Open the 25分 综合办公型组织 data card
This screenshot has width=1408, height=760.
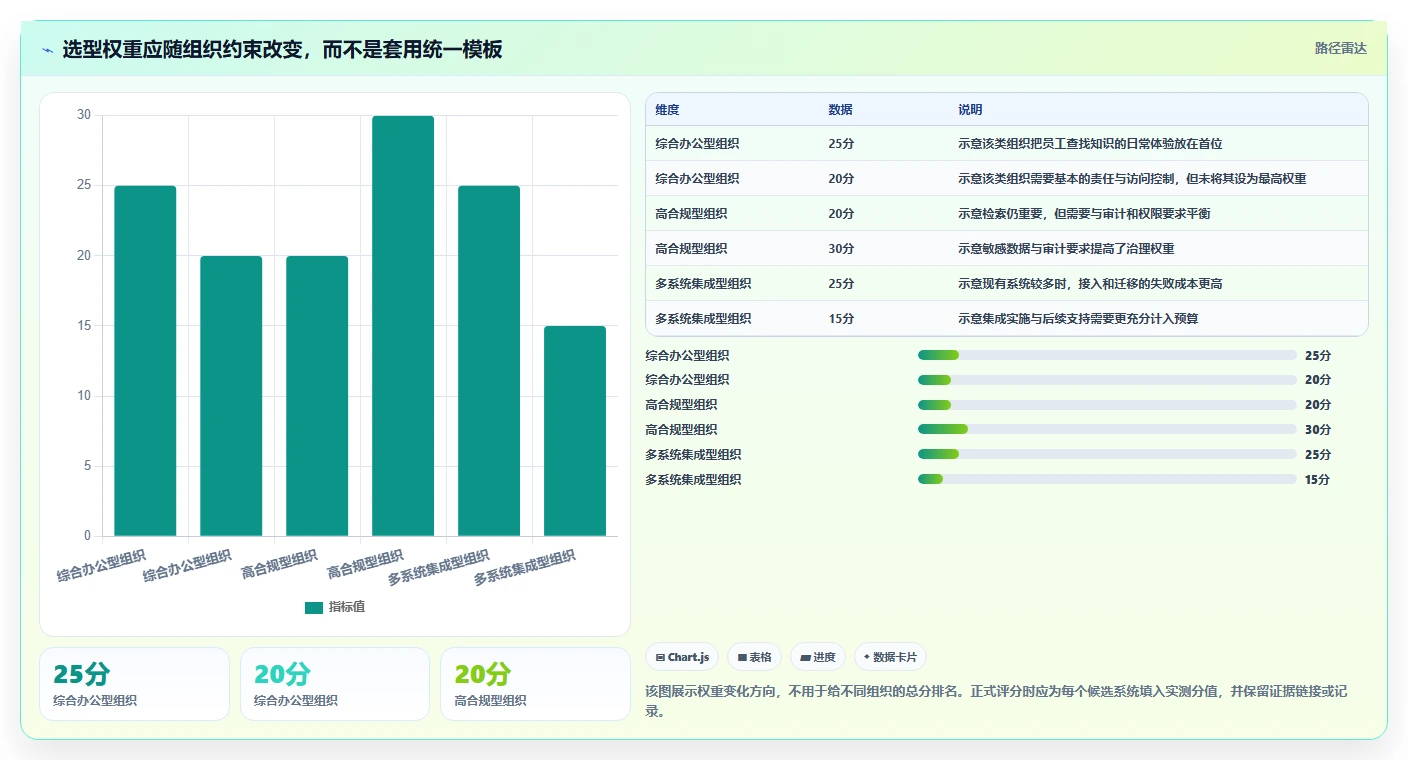point(134,684)
